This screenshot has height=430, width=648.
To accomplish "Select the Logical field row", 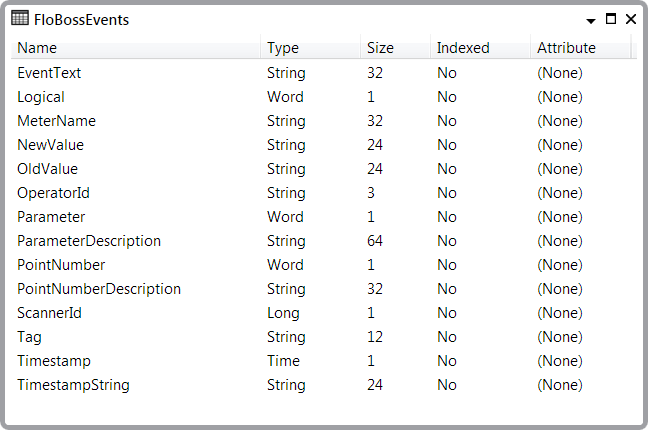I will [x=324, y=97].
